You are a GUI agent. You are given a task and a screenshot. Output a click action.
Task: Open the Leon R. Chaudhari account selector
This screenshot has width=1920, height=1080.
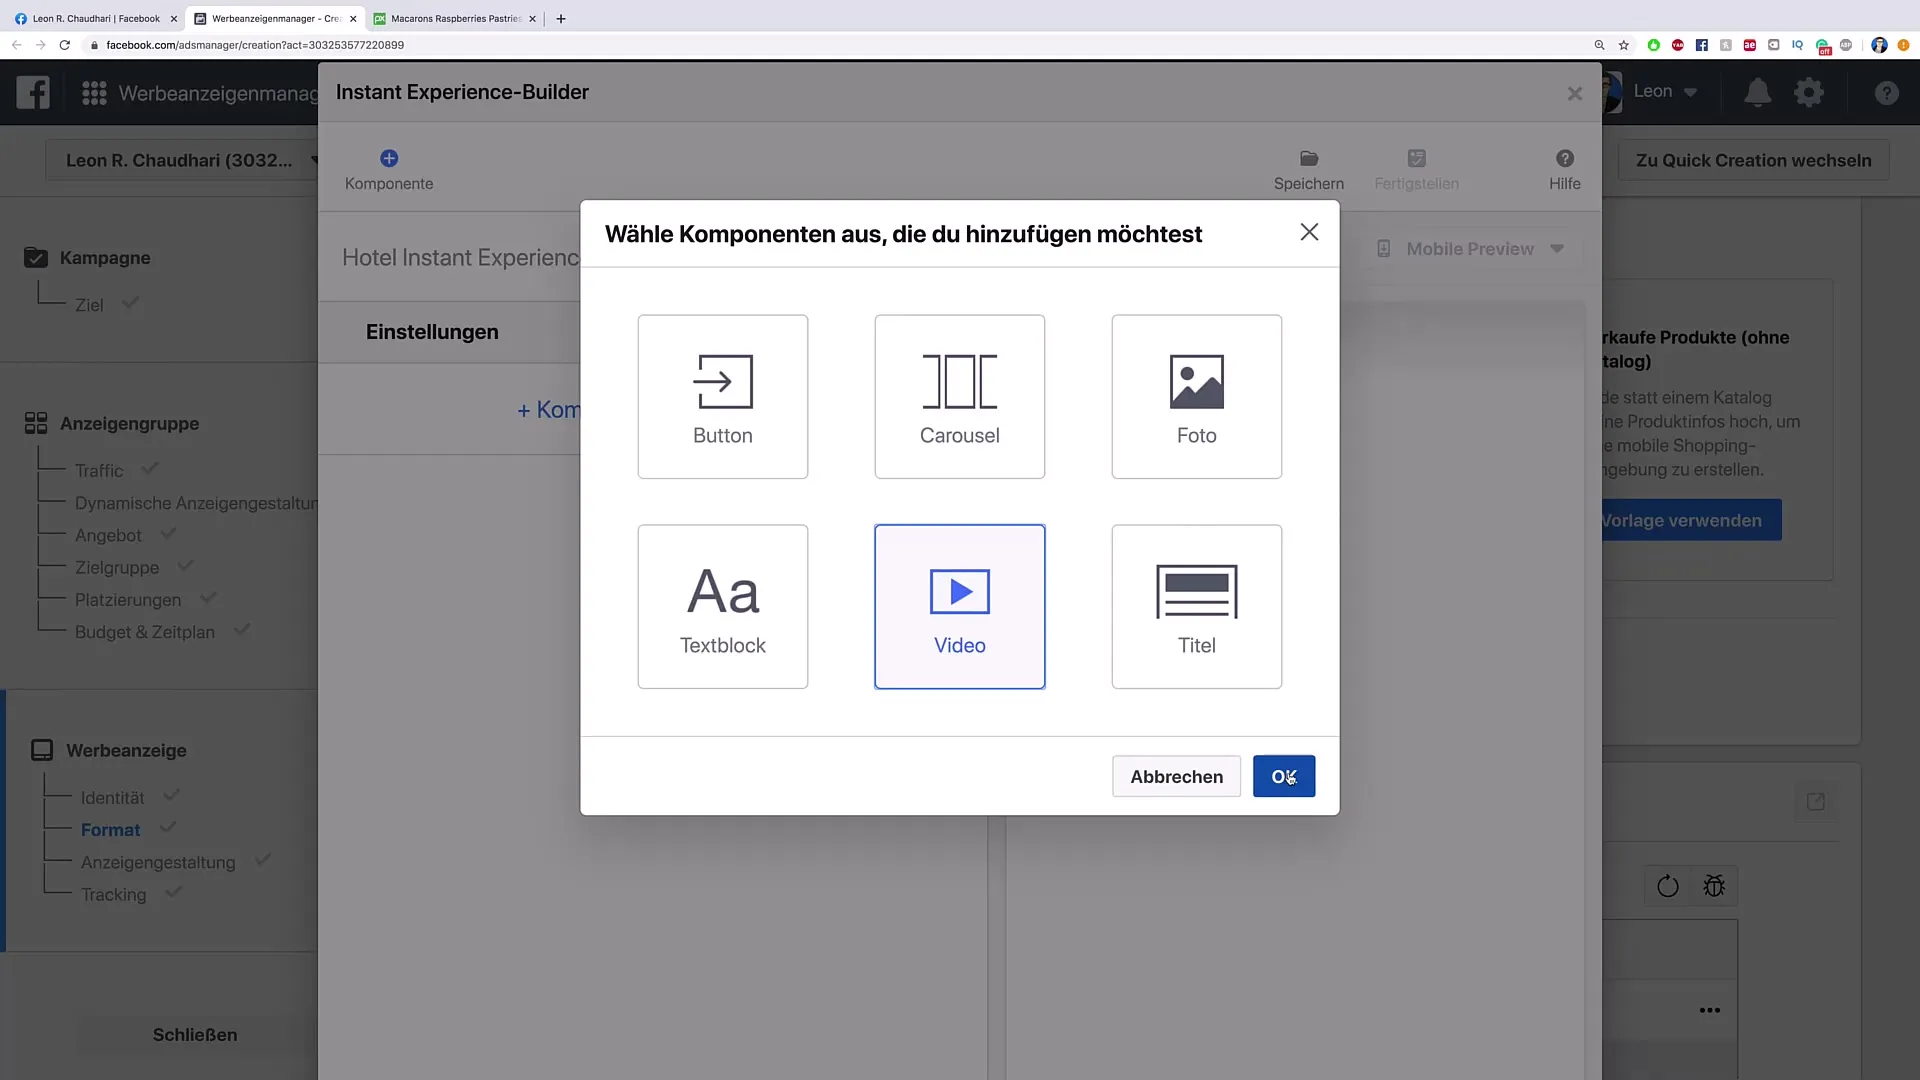tap(182, 160)
